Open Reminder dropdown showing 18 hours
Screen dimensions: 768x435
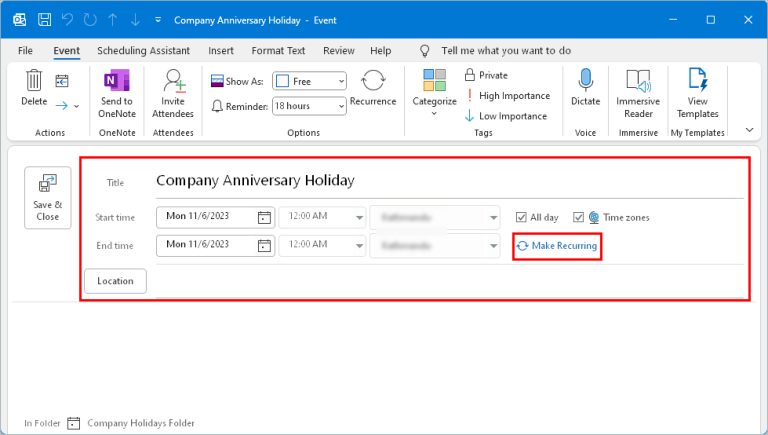[309, 106]
